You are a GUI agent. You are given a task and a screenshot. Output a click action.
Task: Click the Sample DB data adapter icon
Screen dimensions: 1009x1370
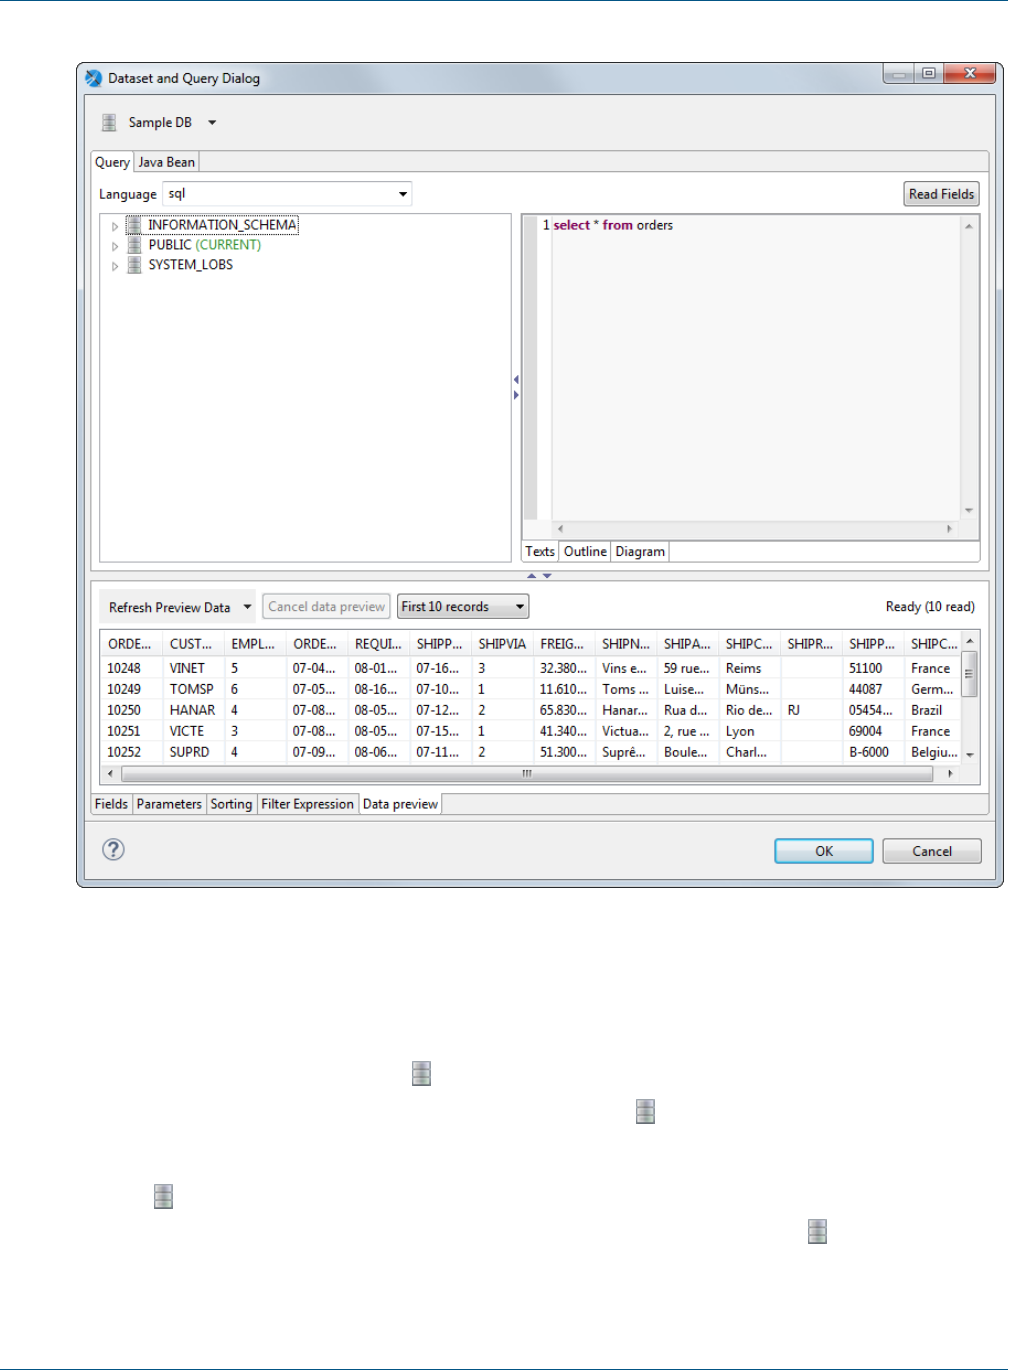(x=109, y=123)
